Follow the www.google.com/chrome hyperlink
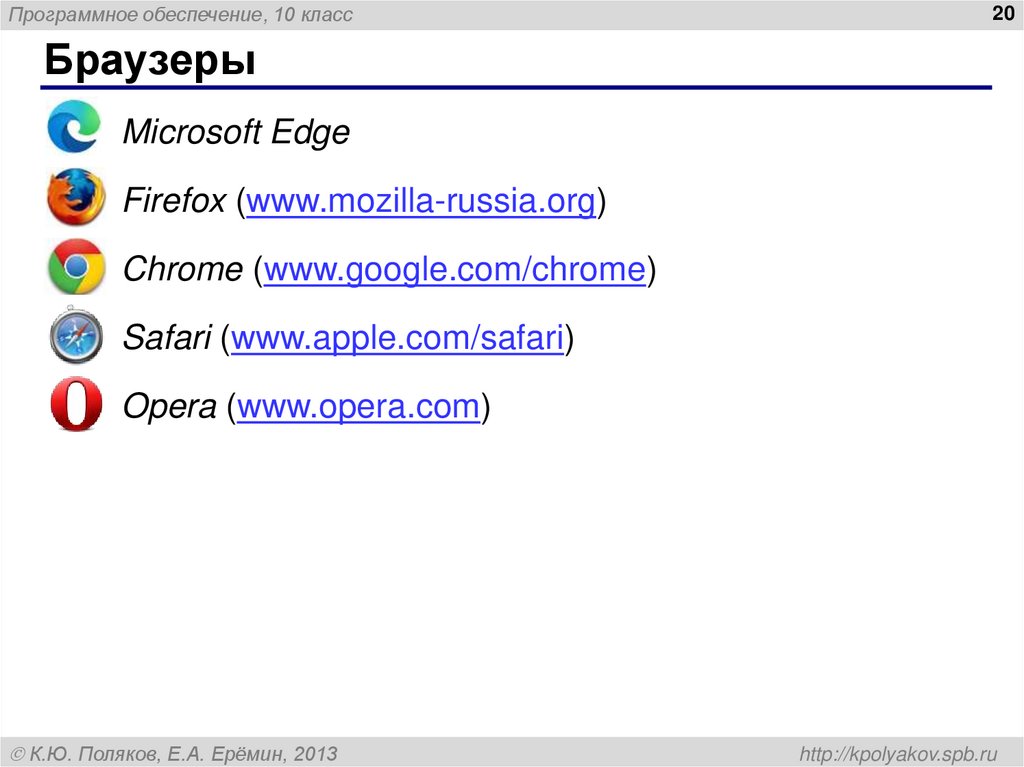The height and width of the screenshot is (767, 1024). (454, 270)
